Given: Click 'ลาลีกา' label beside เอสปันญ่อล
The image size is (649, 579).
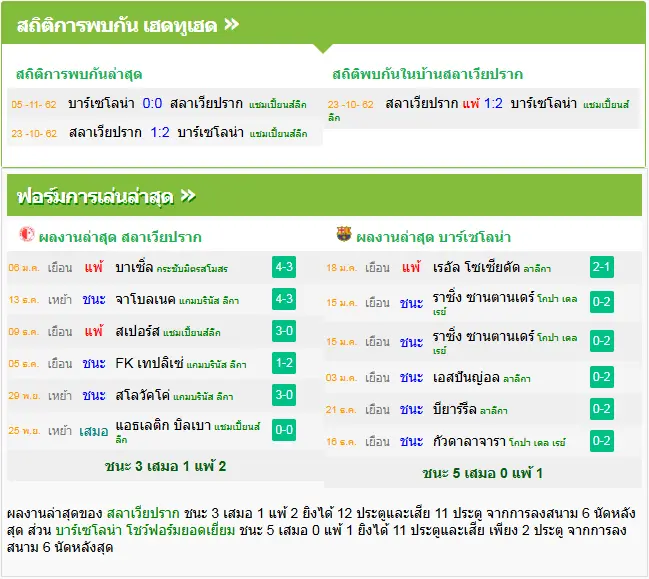Looking at the screenshot, I should coord(517,378).
